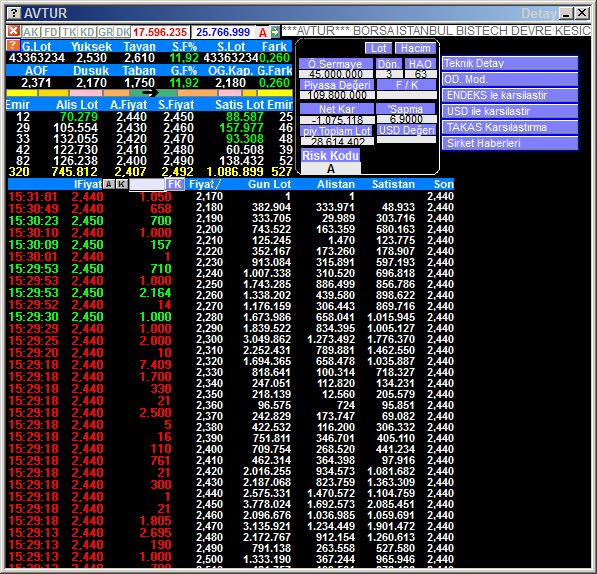Click the Yuksek value 2,530
This screenshot has height=574, width=597.
pyautogui.click(x=91, y=58)
